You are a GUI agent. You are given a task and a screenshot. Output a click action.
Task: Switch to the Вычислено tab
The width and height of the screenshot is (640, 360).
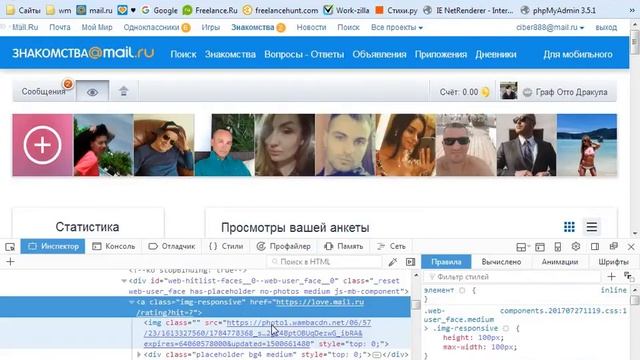501,262
